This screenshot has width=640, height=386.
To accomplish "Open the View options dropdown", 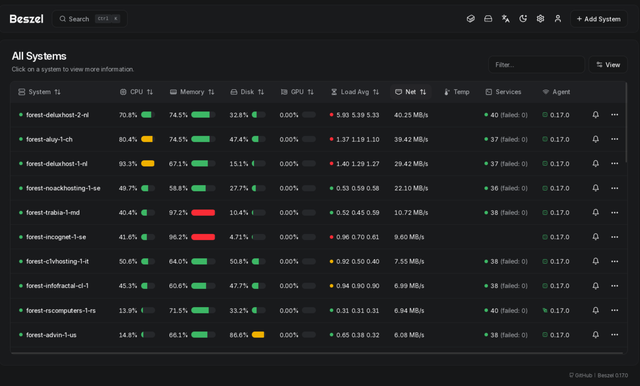I will (x=608, y=64).
